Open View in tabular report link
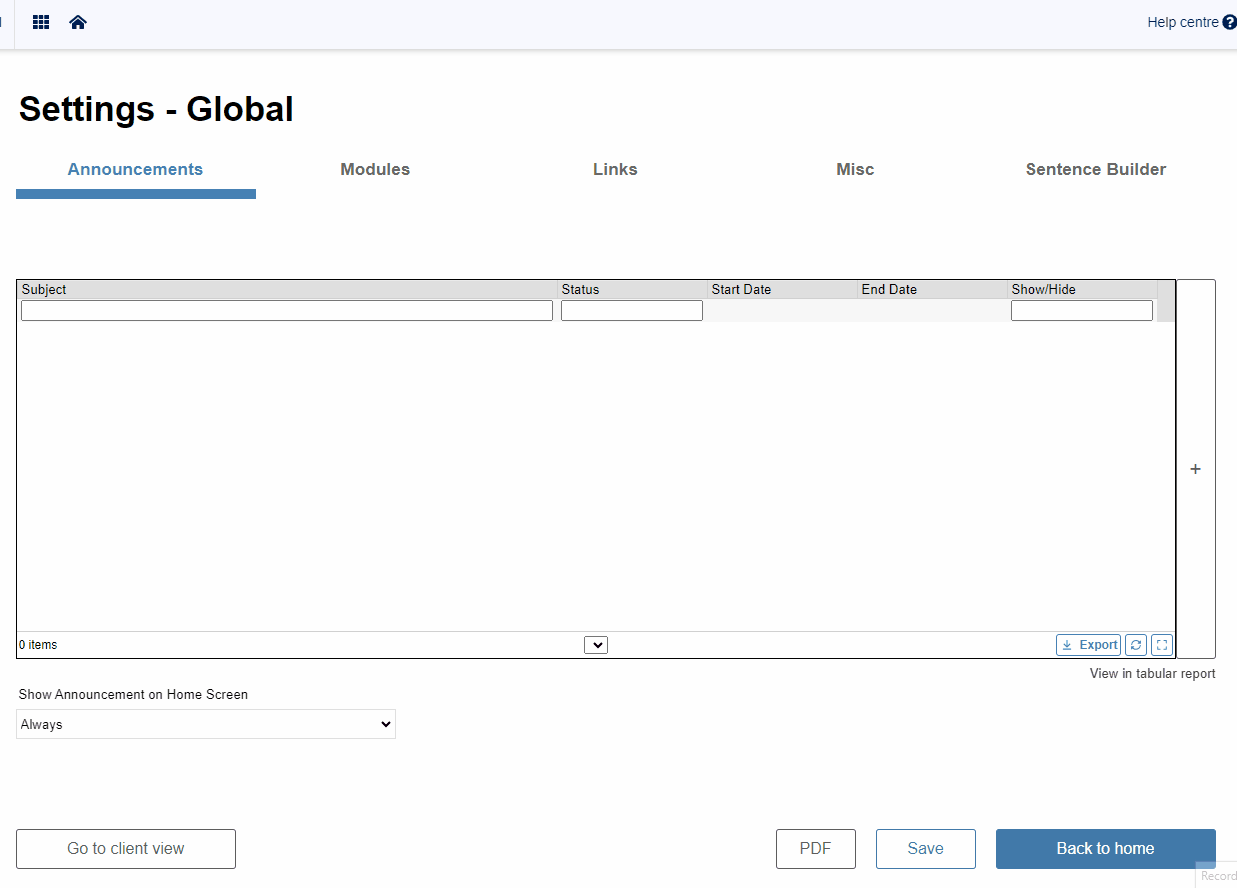The width and height of the screenshot is (1237, 888). pyautogui.click(x=1153, y=673)
